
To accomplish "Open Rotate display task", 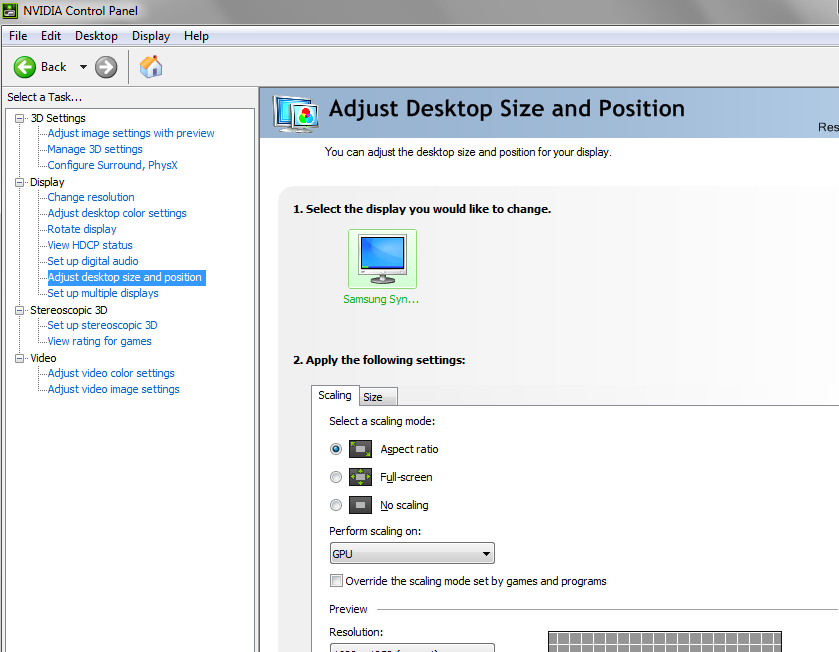I will (81, 229).
